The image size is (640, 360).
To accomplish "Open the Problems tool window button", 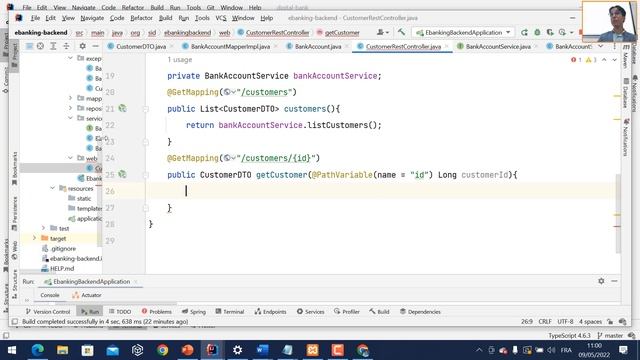I will point(157,311).
